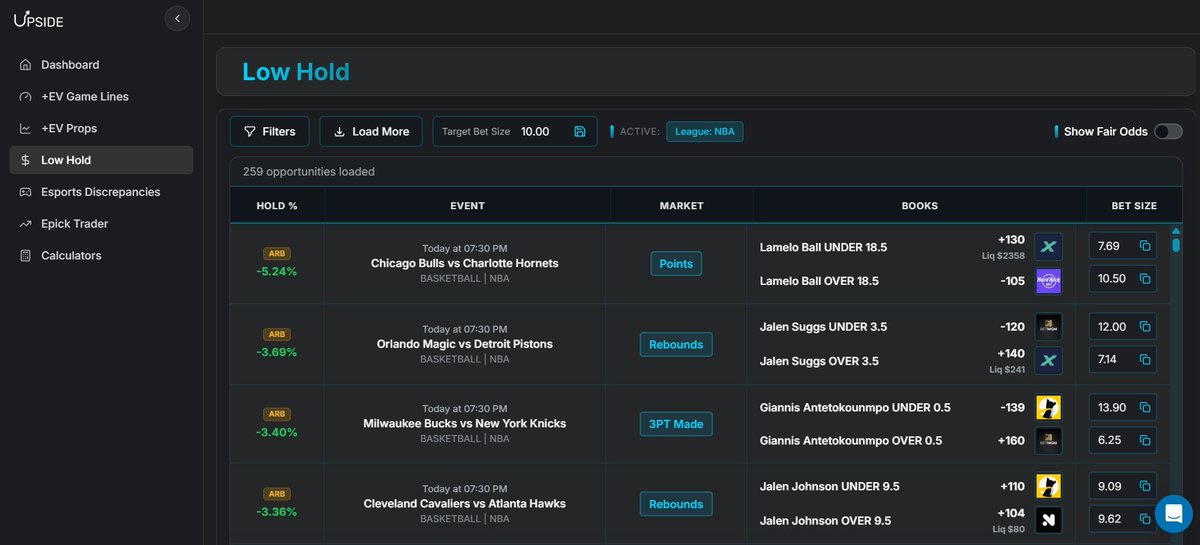1200x545 pixels.
Task: Copy the 9.62 bet size
Action: (x=1145, y=519)
